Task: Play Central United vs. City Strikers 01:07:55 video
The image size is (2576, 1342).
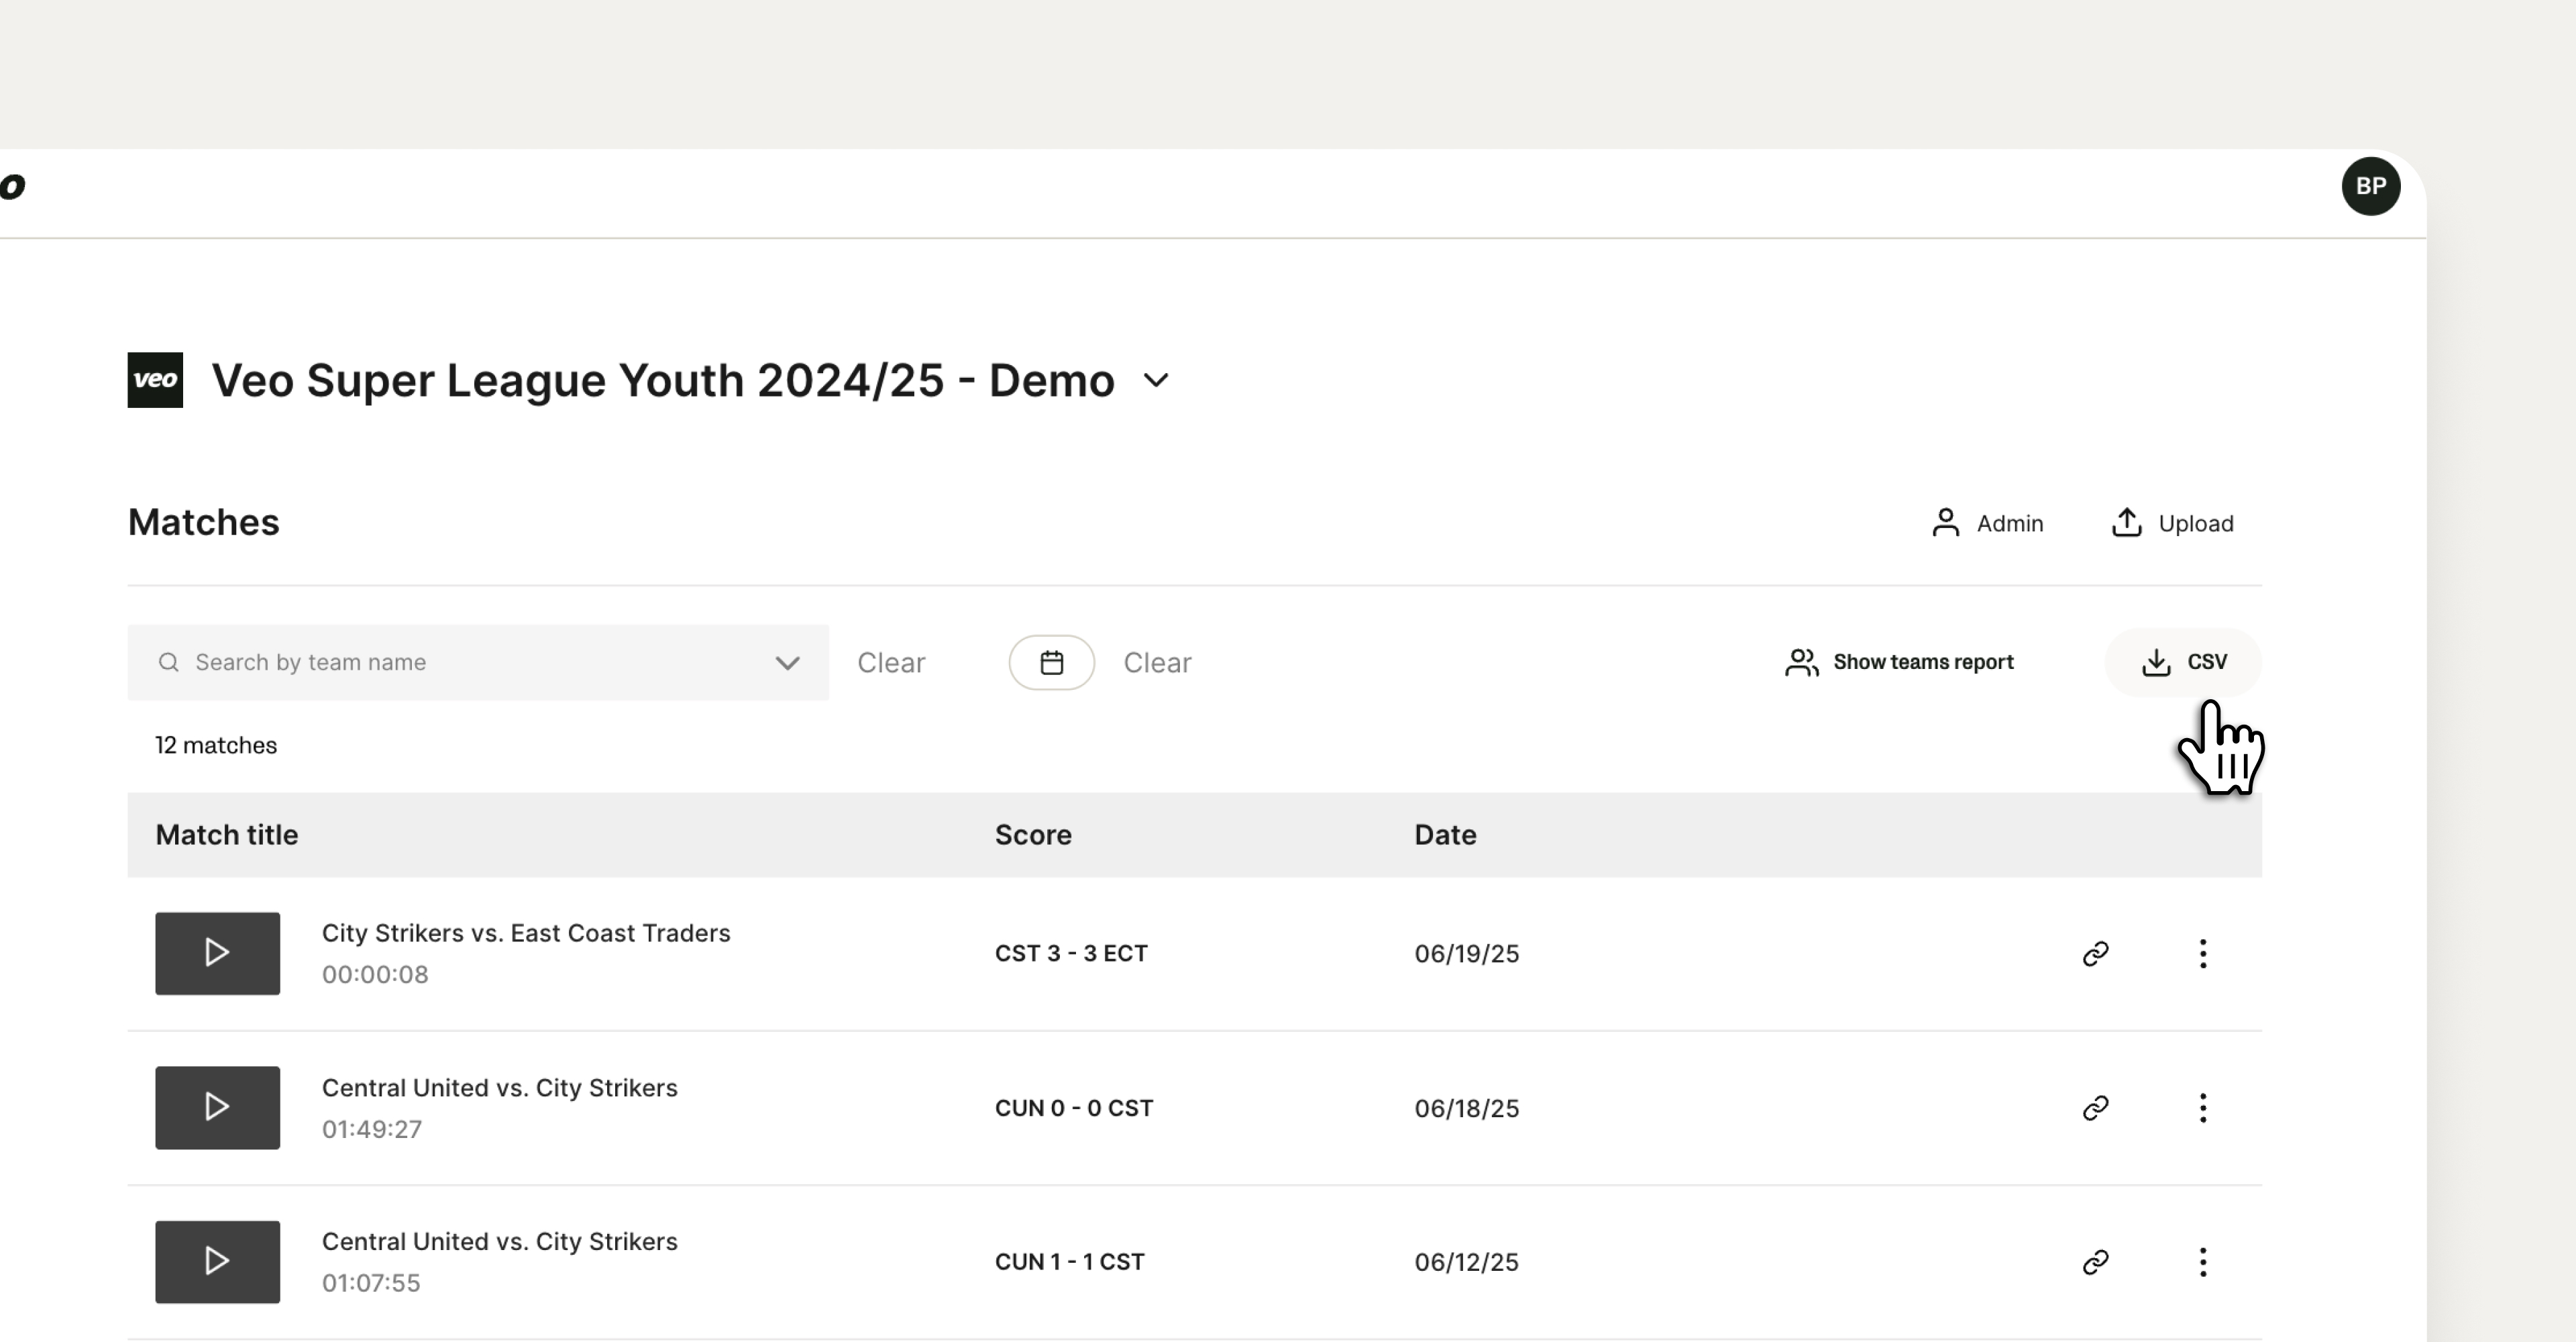Action: [x=217, y=1261]
